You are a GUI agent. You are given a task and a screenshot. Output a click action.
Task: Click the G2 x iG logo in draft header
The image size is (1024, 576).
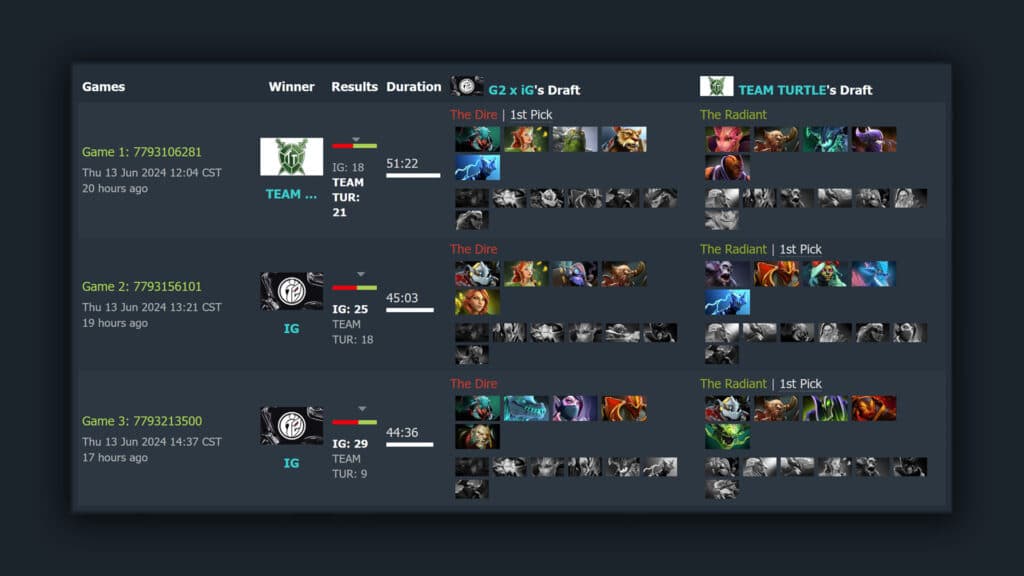coord(467,86)
